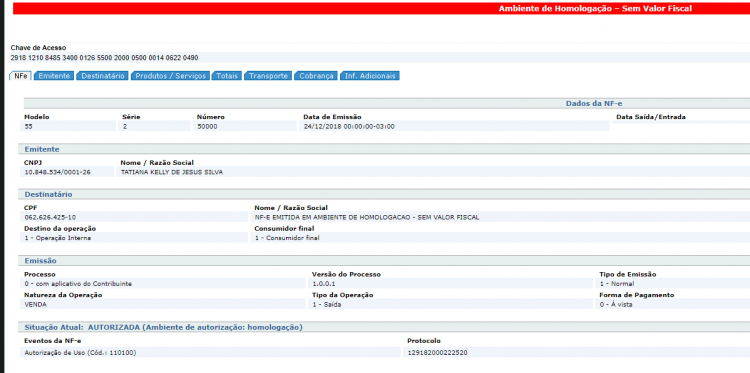Image resolution: width=750 pixels, height=373 pixels.
Task: Click the value 1 - Operação Interna
Action: click(57, 238)
